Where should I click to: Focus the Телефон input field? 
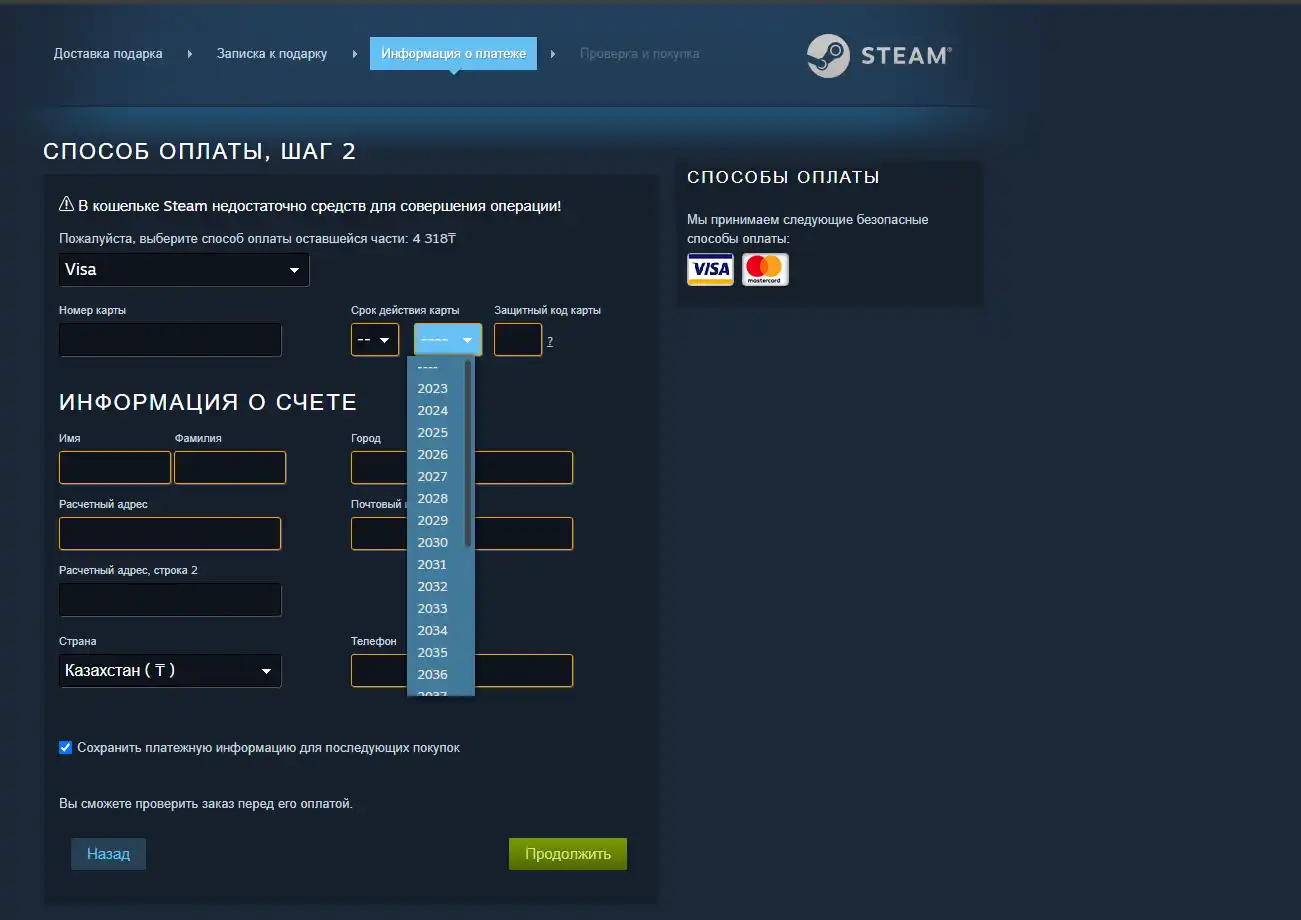click(462, 671)
